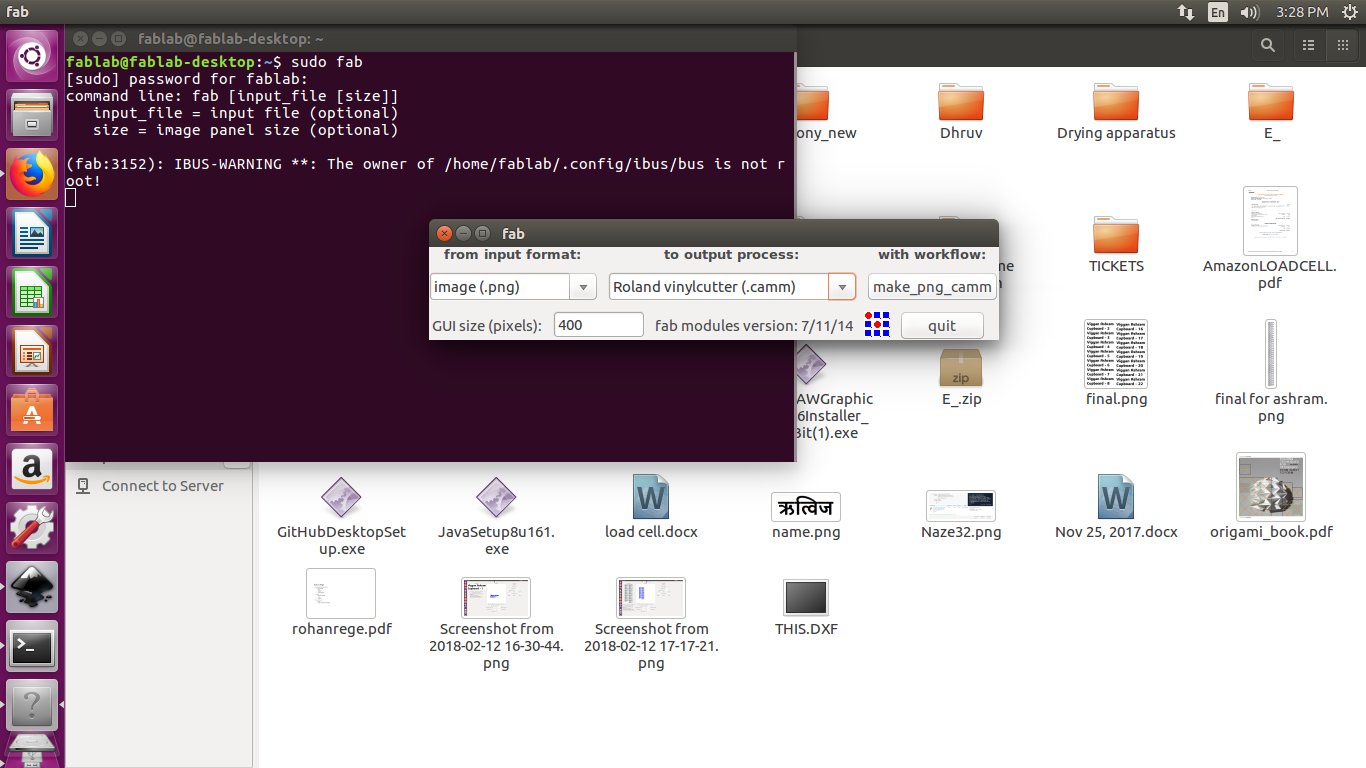The image size is (1366, 768).
Task: Select the make_png_camm workflow
Action: (x=931, y=286)
